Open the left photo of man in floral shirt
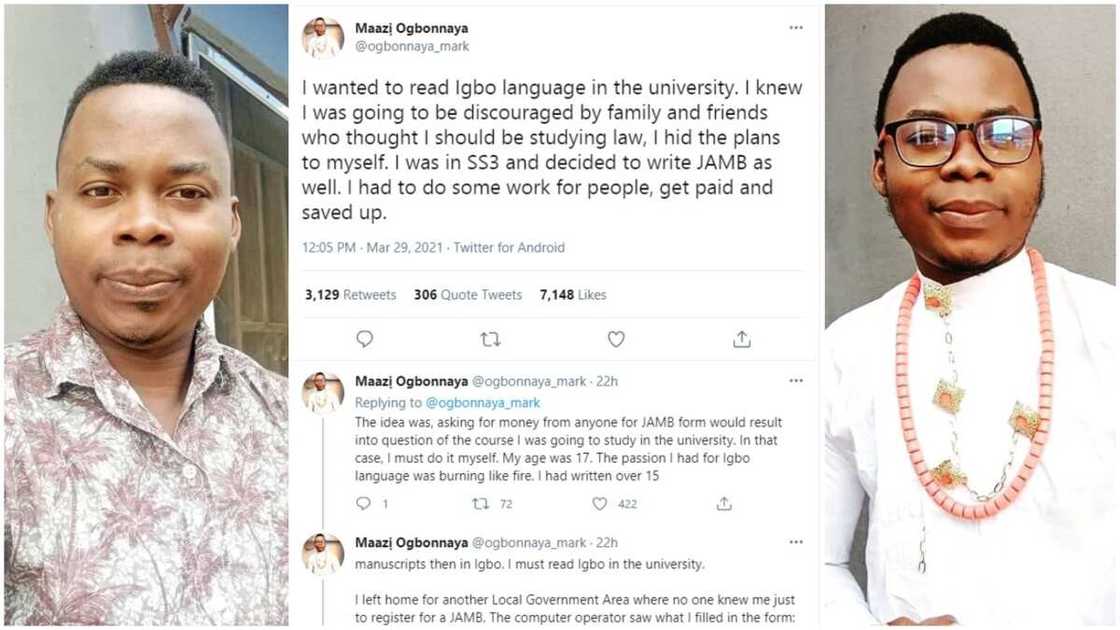1120x630 pixels. tap(146, 315)
